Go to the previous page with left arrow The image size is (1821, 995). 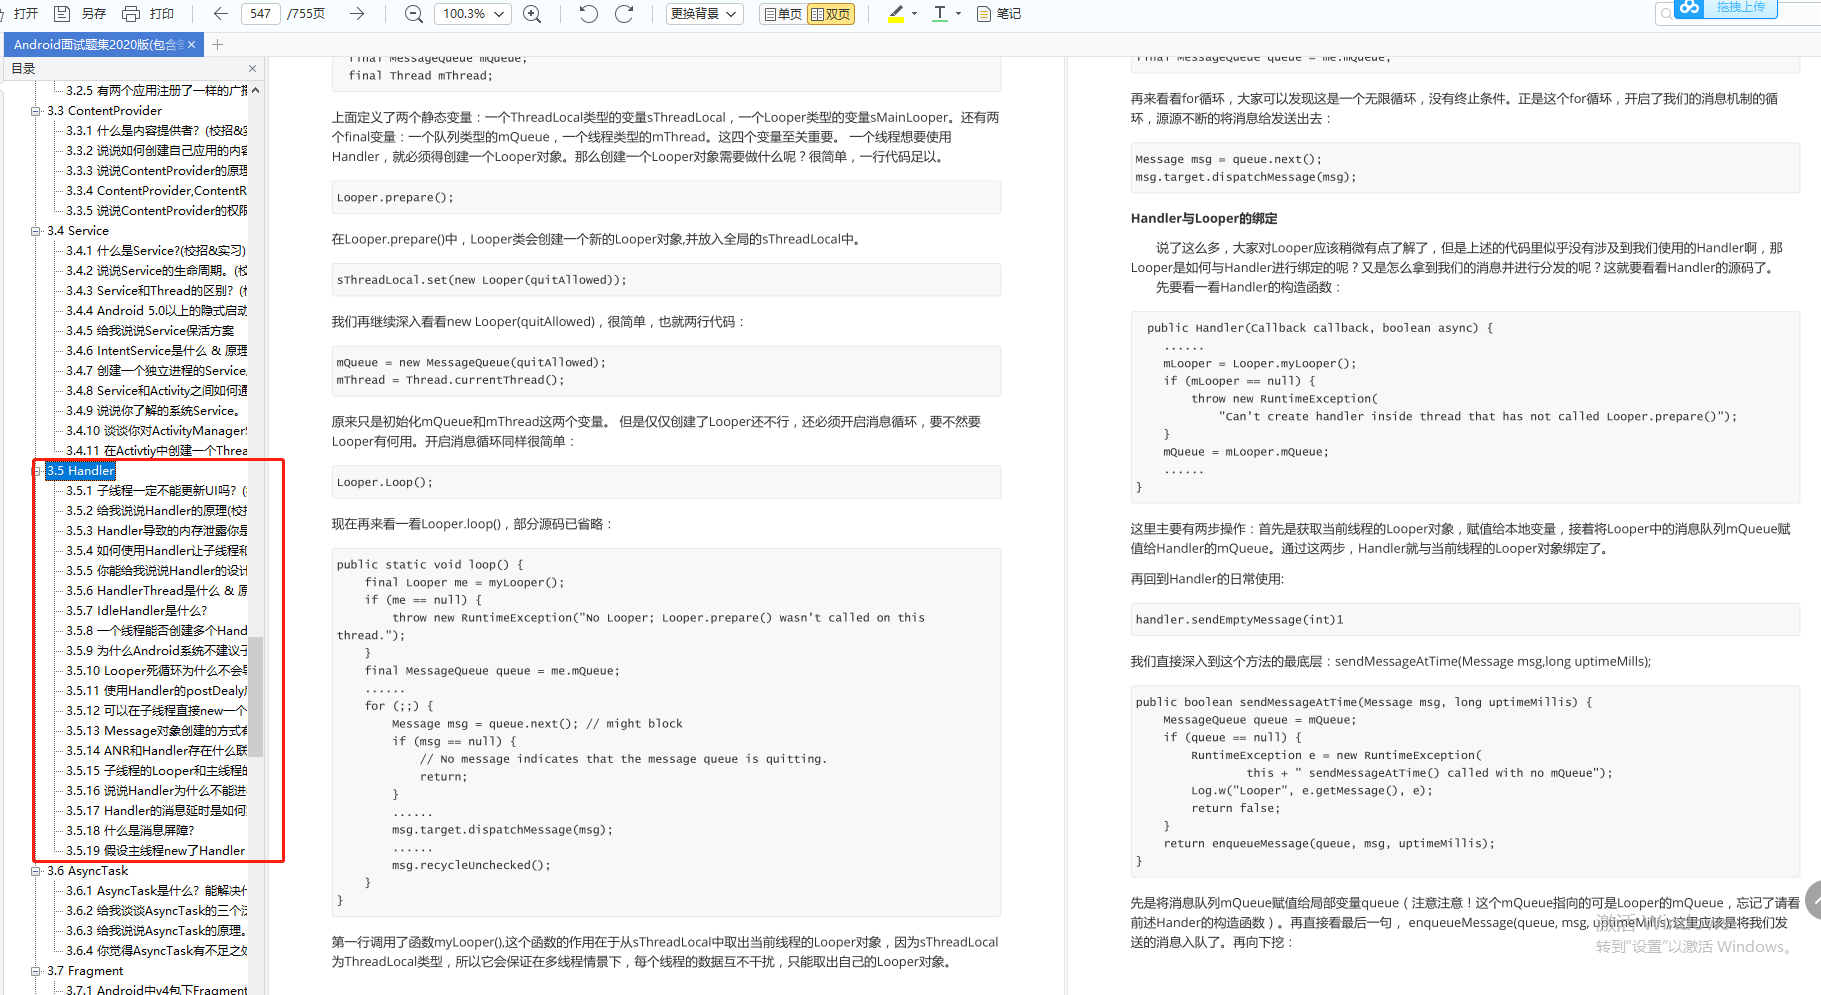pyautogui.click(x=221, y=14)
